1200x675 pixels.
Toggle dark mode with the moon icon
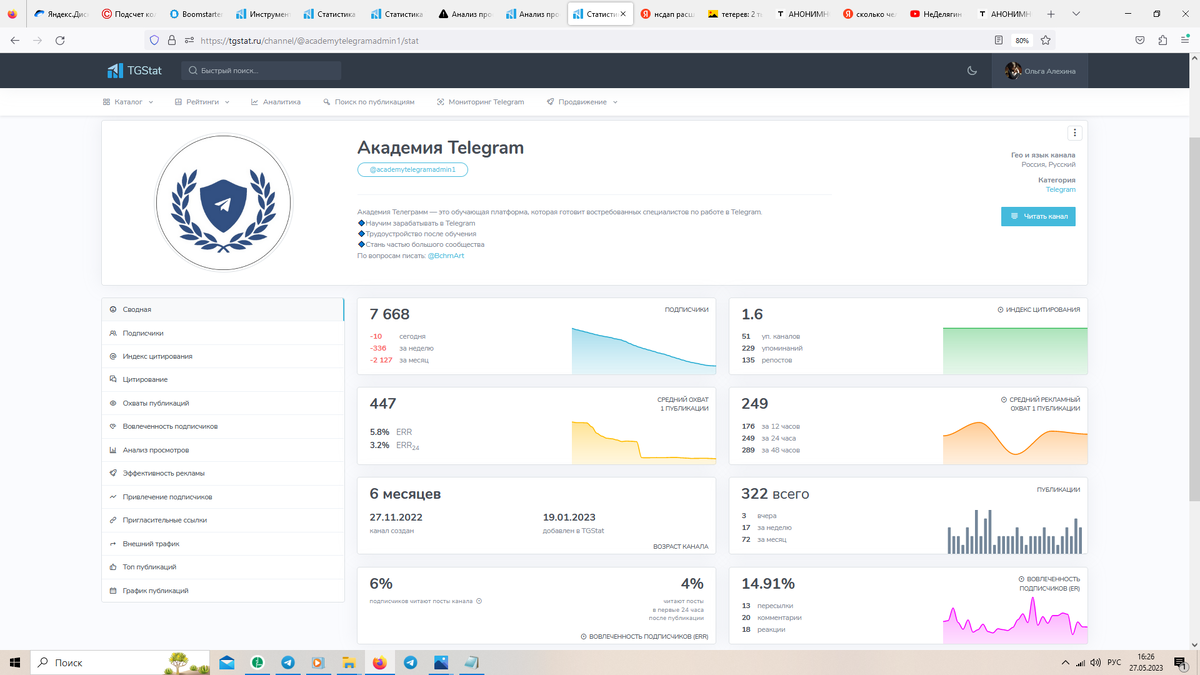click(x=971, y=71)
